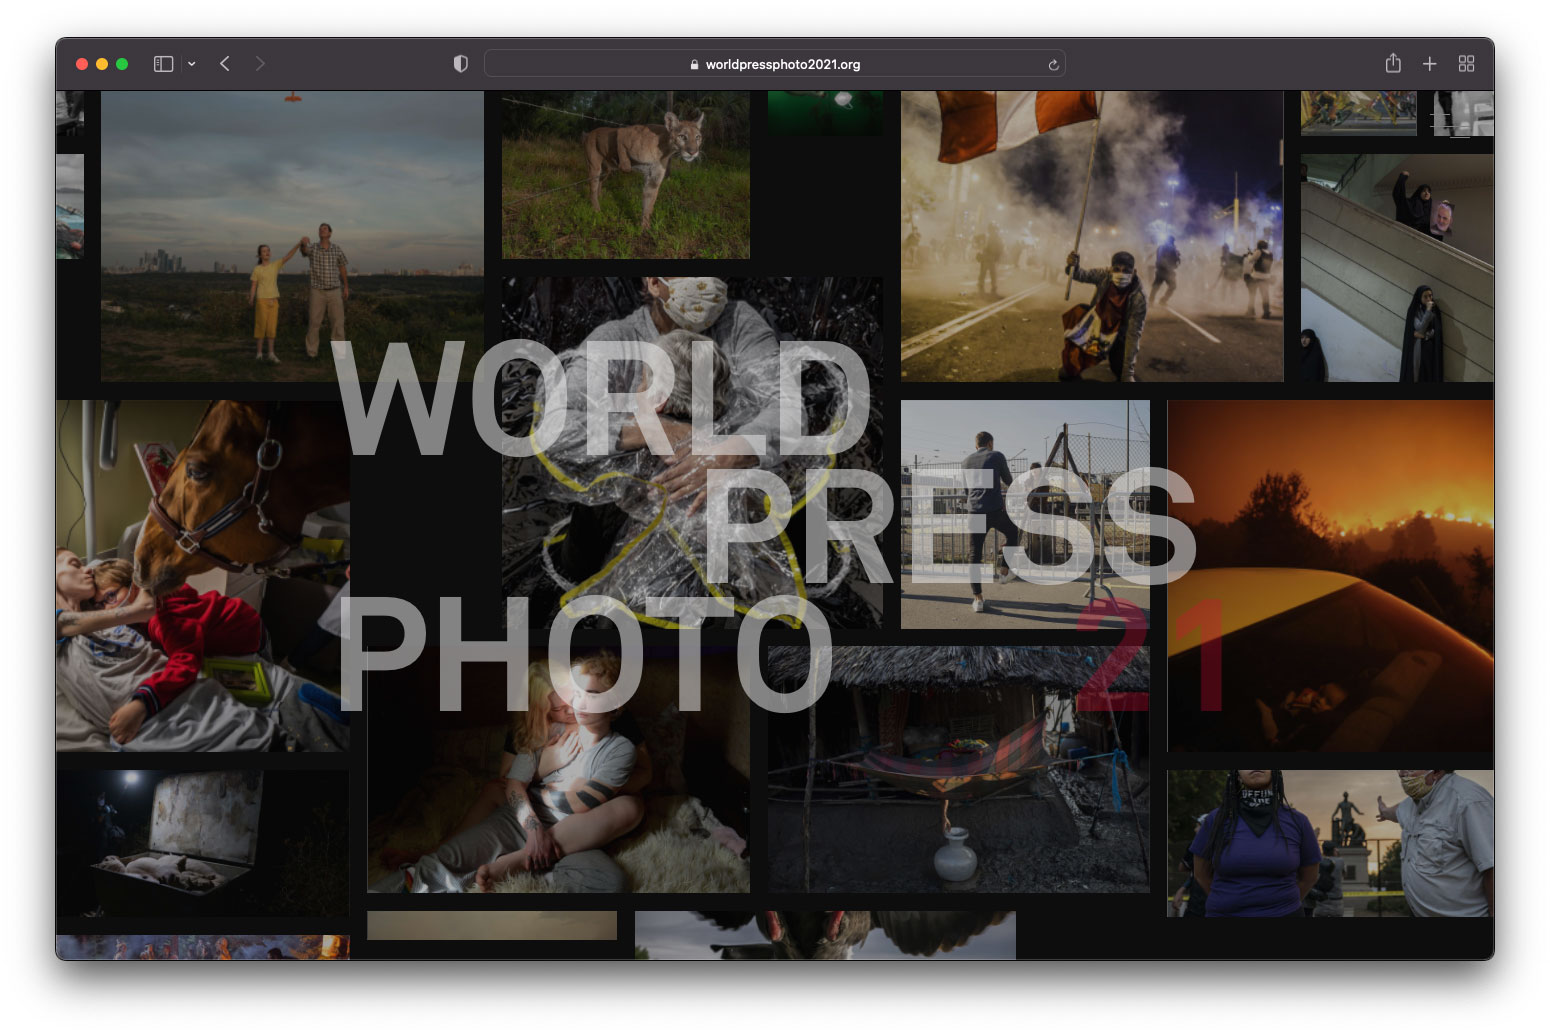
Task: Open the women on staircase photo
Action: coord(1397,268)
